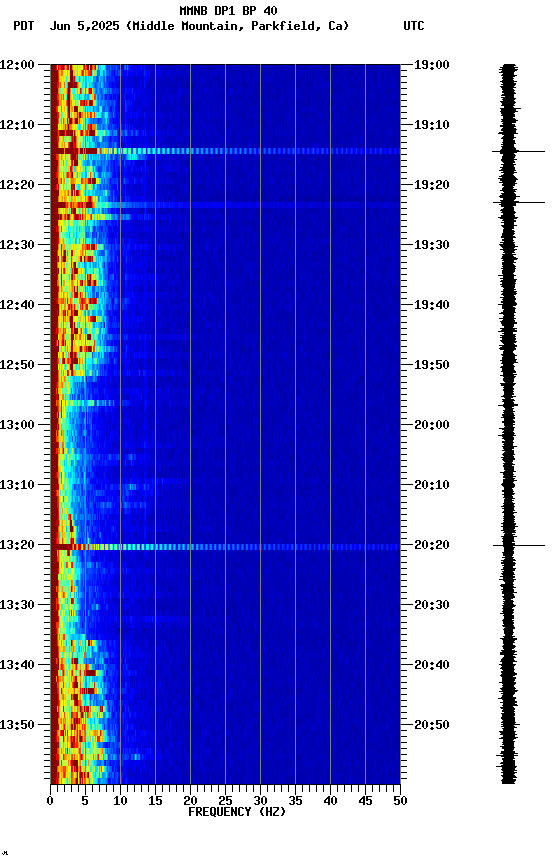This screenshot has height=864, width=552.
Task: Click the location text 'Middle Mountain, Parkfield, Ca'
Action: click(x=239, y=26)
